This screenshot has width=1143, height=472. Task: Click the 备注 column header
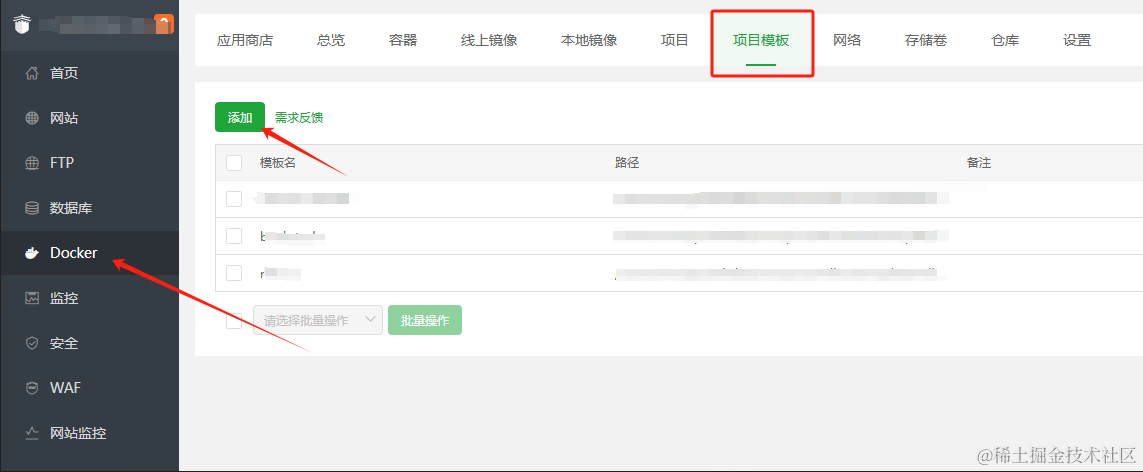pos(979,163)
